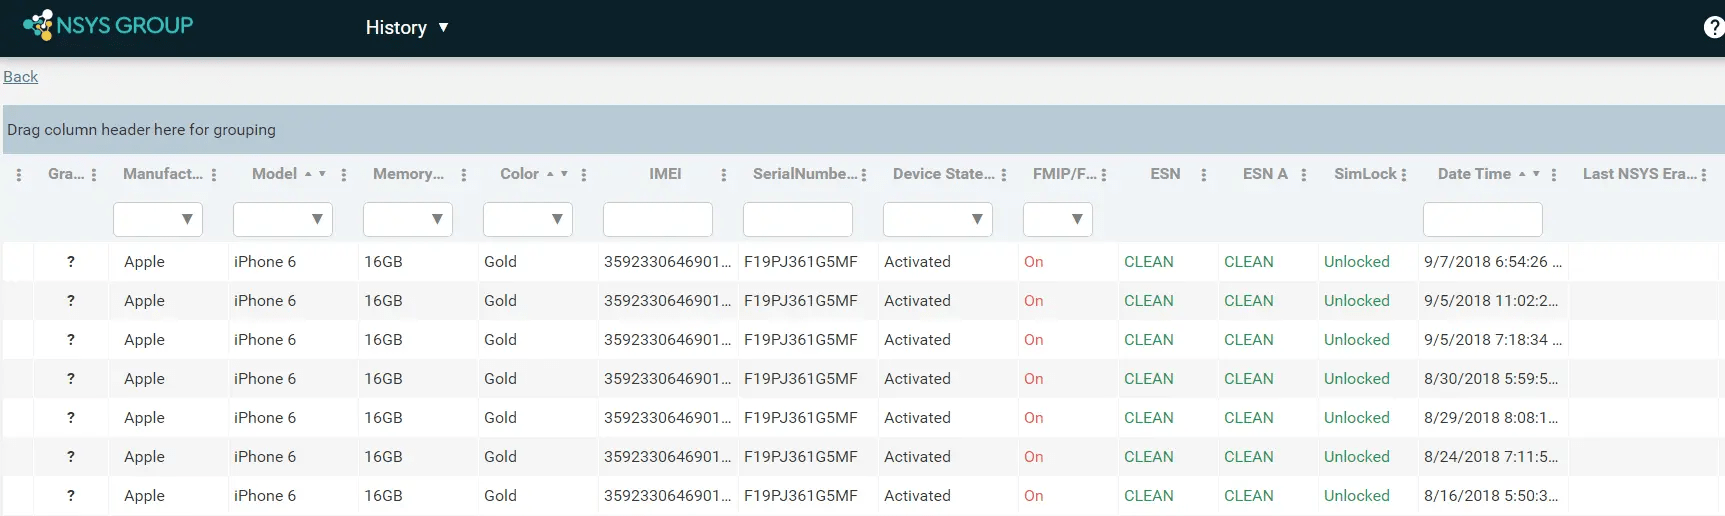Click the grouping drop area panel

coord(864,130)
